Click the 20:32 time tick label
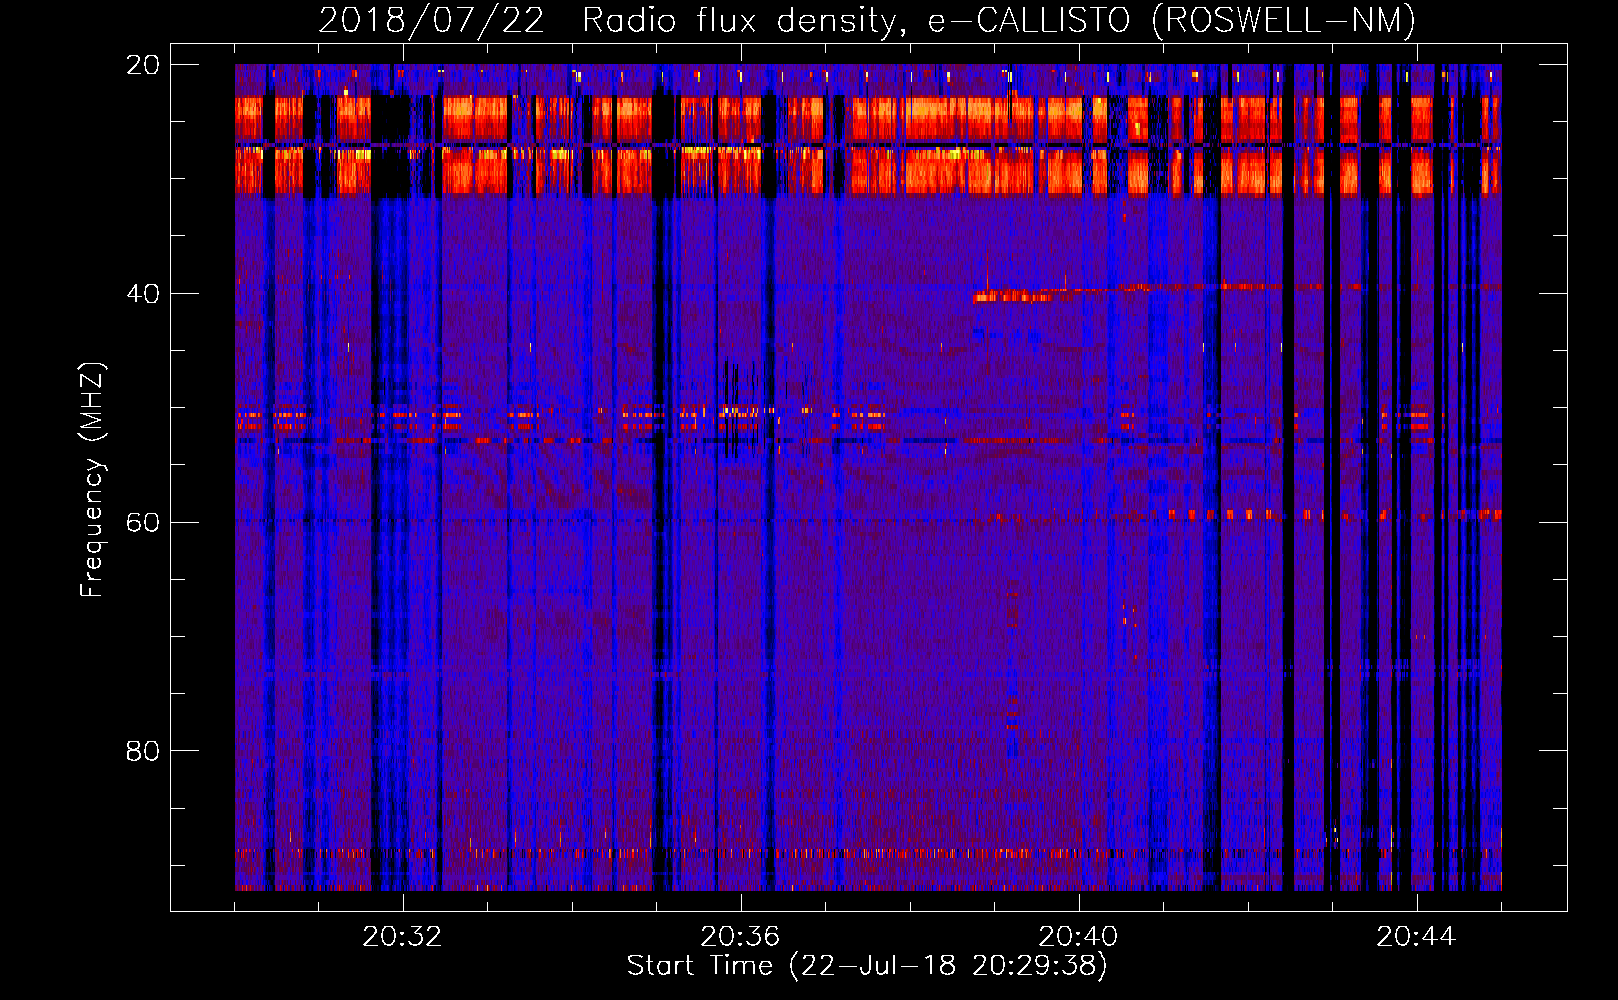 (x=402, y=936)
